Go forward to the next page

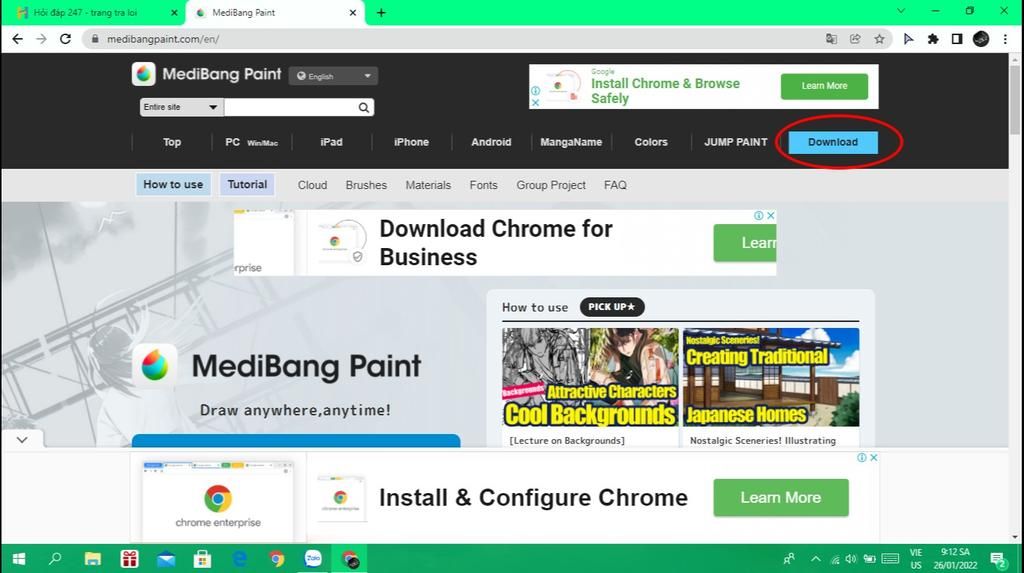41,39
